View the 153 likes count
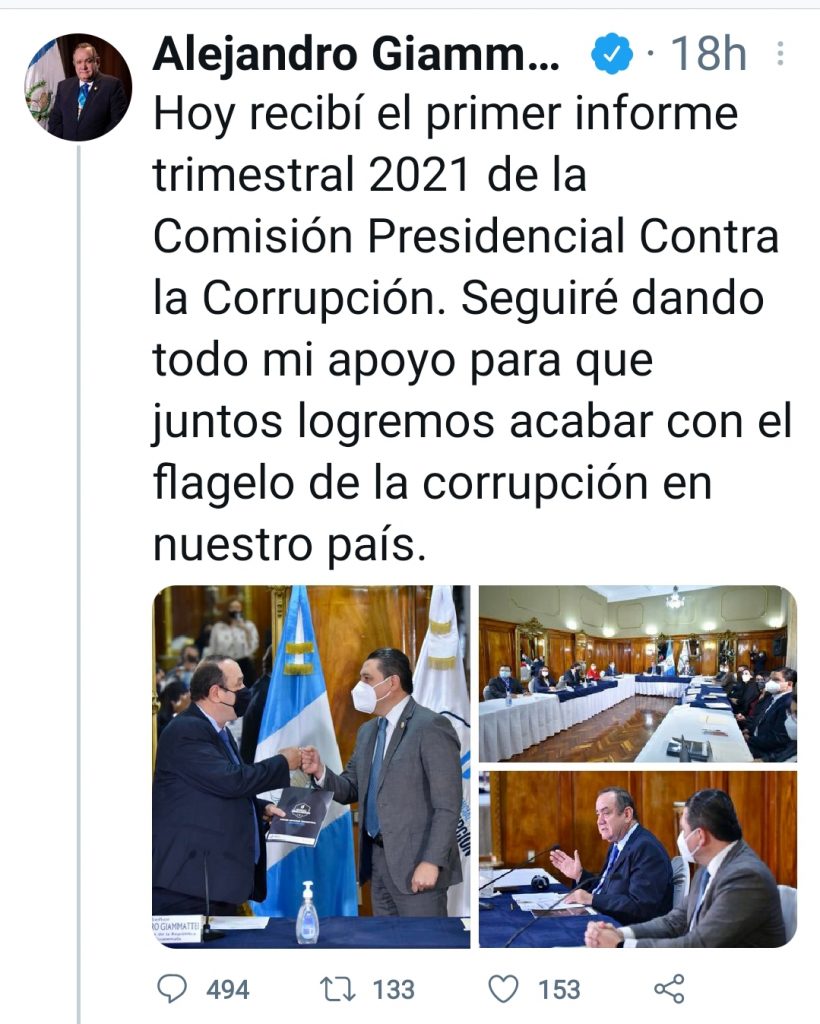 (x=560, y=989)
